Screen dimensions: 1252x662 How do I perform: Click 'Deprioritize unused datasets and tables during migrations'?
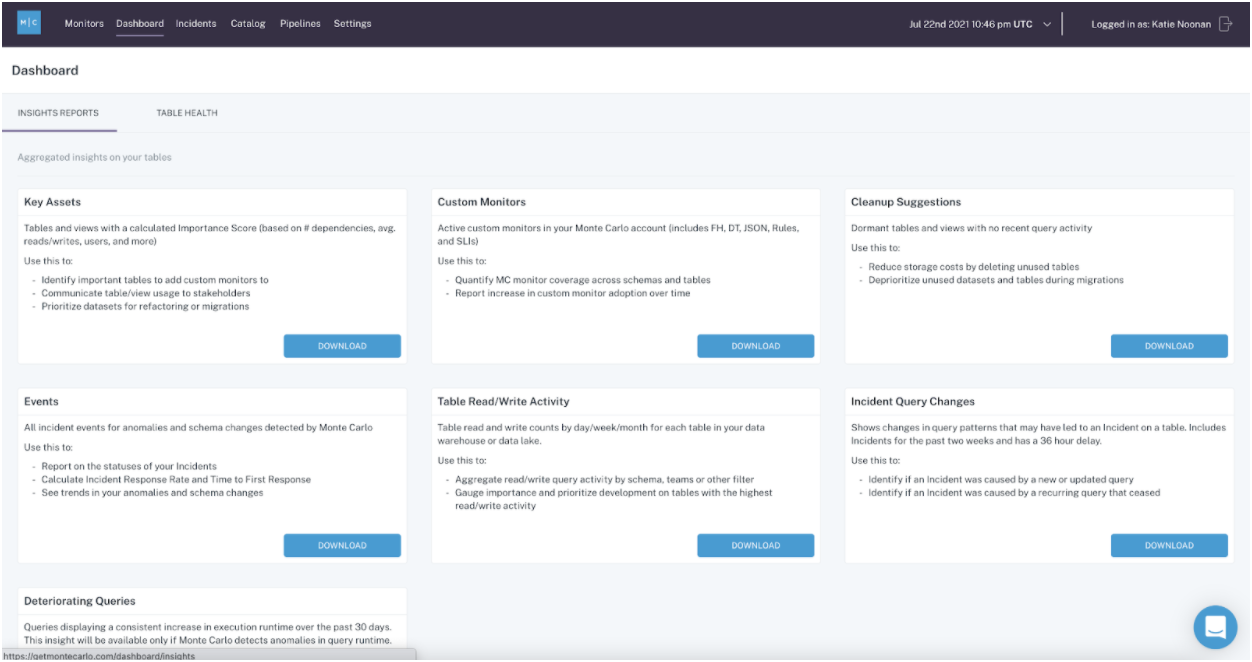coord(996,280)
